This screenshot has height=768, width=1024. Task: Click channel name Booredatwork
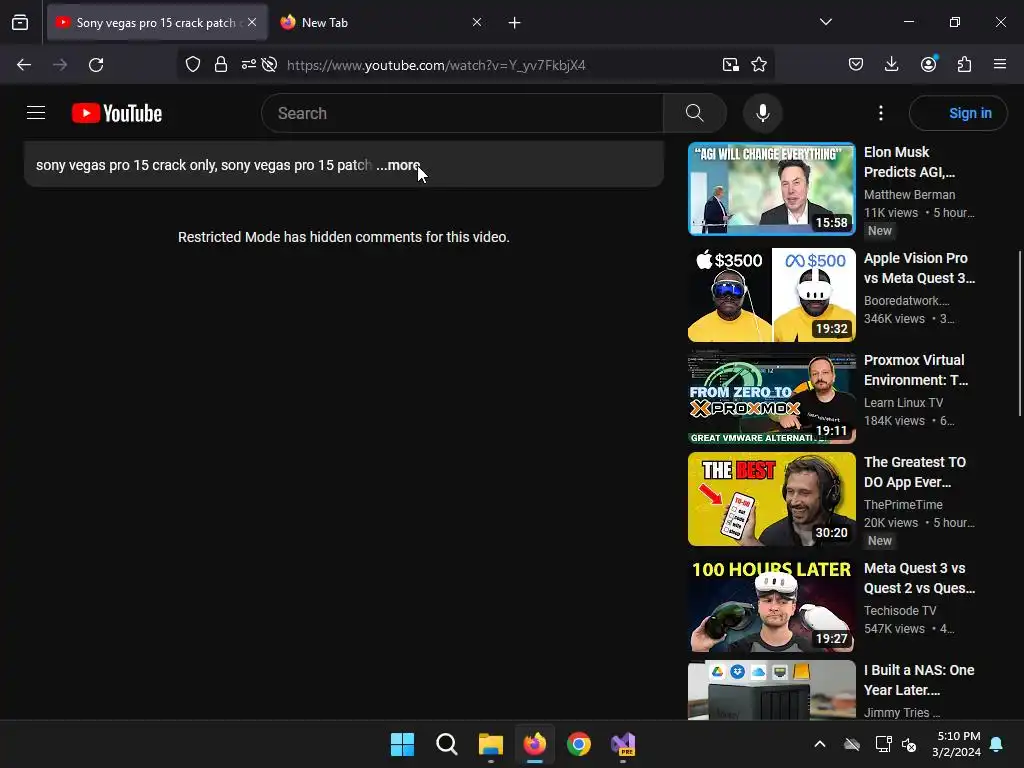tap(906, 300)
